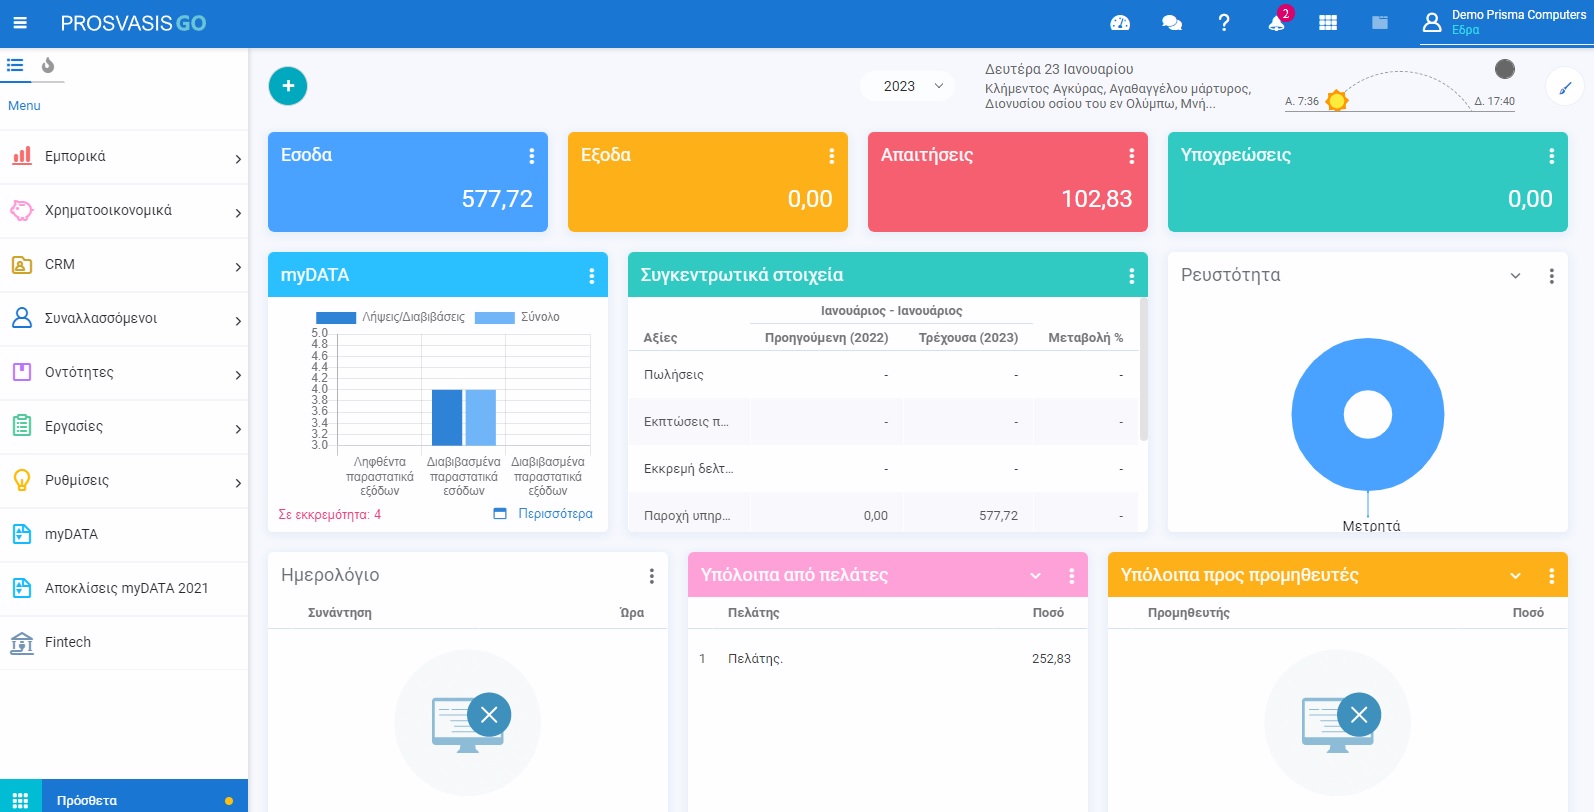
Task: Click the brush customize dashboard icon
Action: (1565, 88)
